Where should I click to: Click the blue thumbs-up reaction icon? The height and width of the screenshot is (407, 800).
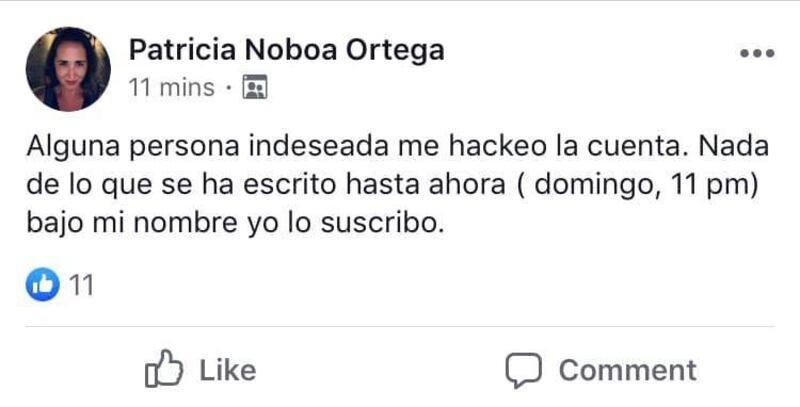tap(42, 285)
